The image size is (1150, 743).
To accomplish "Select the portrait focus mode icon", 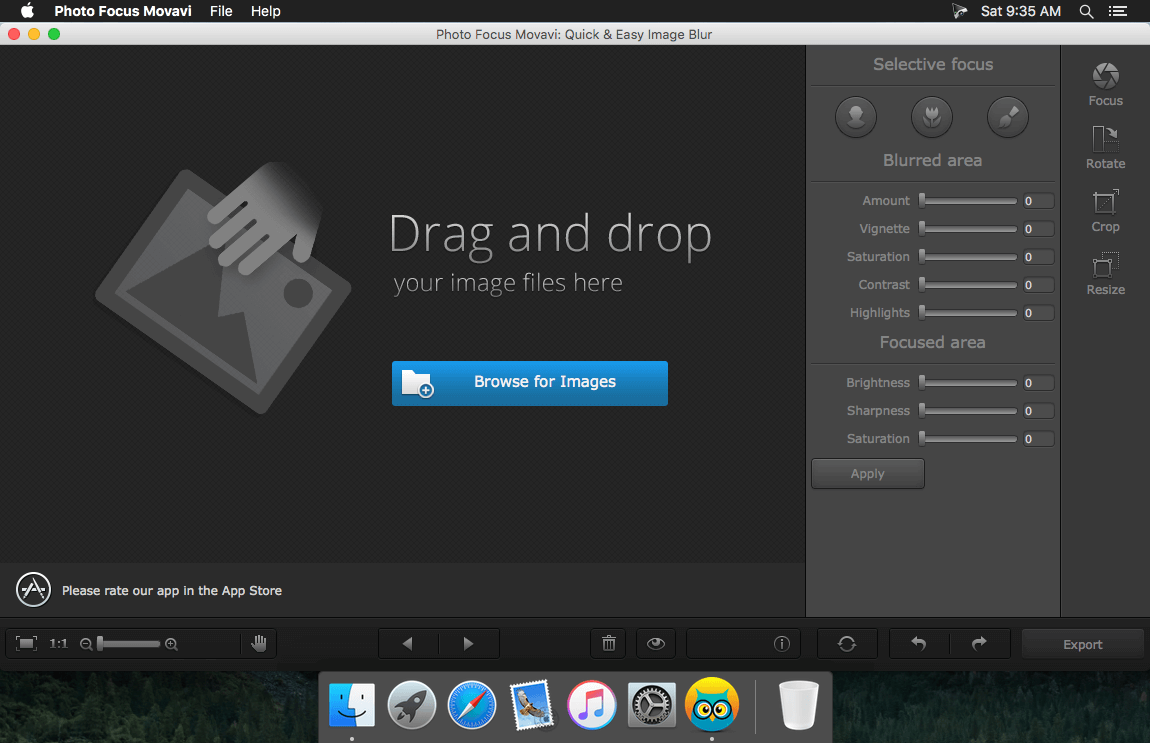I will [x=856, y=117].
